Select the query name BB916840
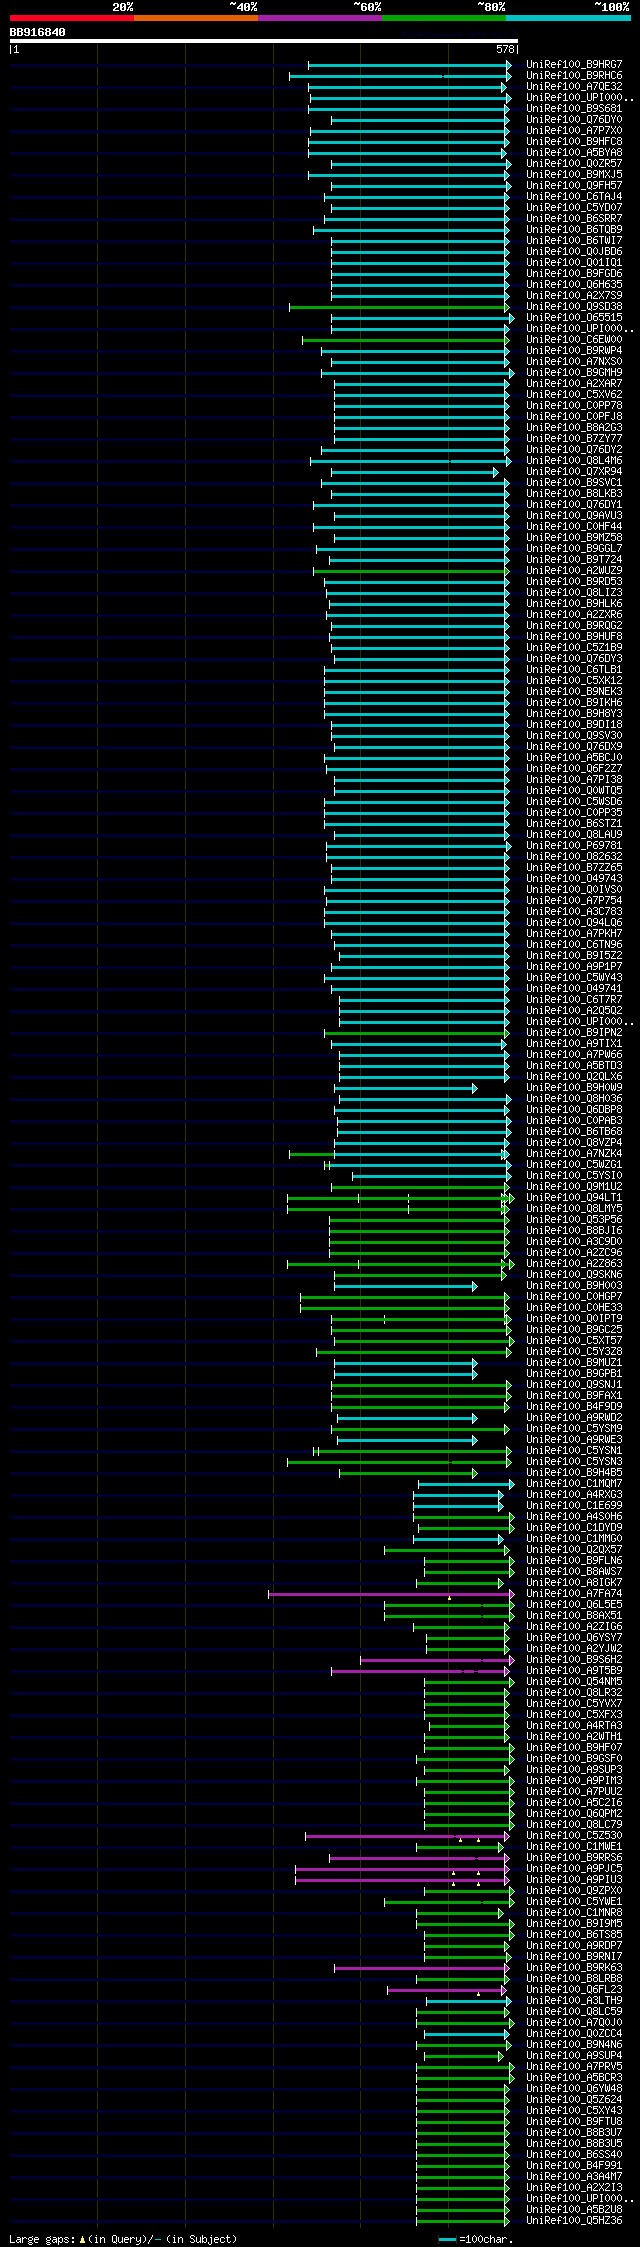 [x=38, y=32]
